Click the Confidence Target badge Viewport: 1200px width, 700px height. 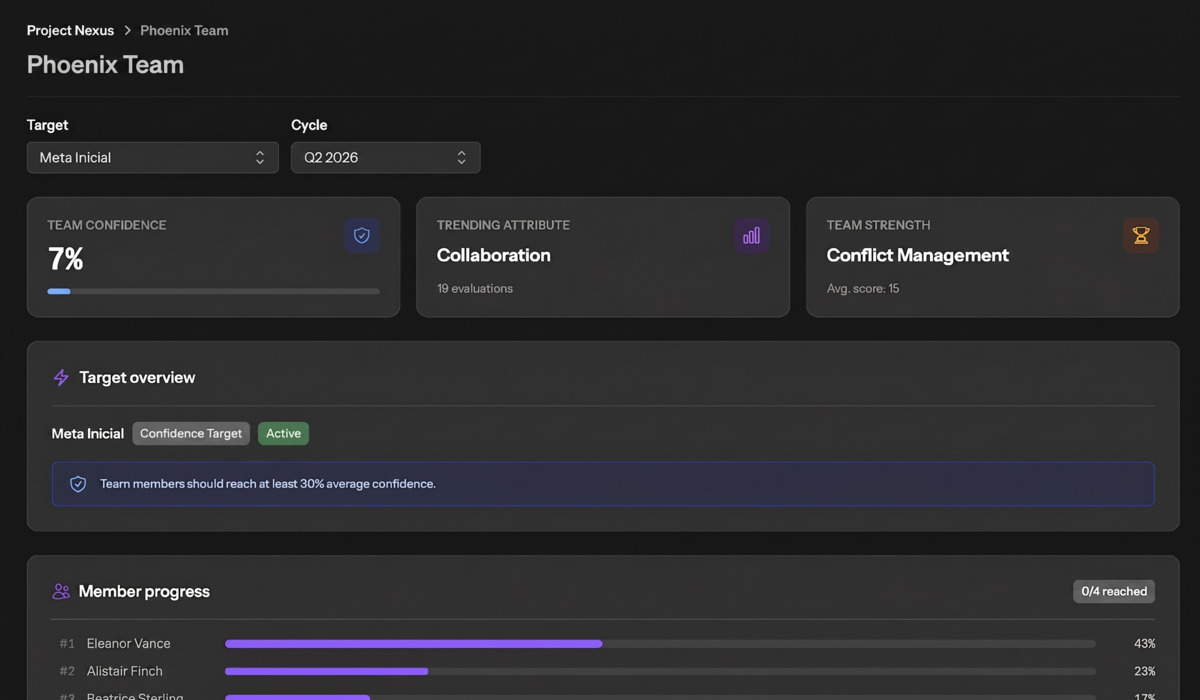[x=191, y=433]
